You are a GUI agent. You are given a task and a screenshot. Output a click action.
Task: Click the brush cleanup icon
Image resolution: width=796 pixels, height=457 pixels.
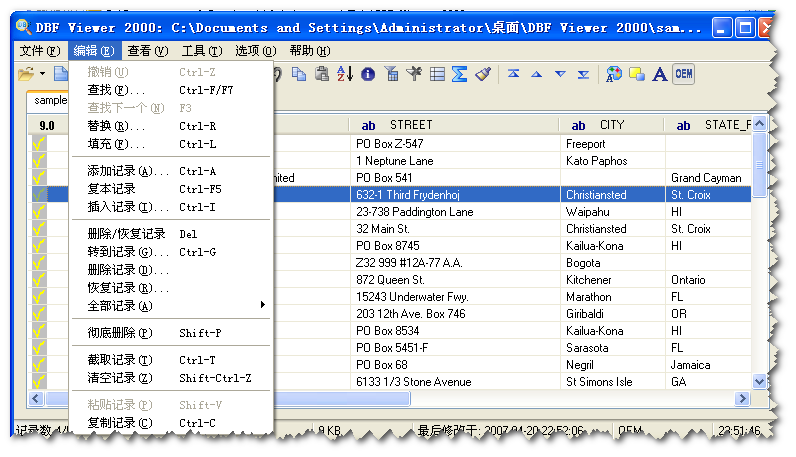click(483, 74)
